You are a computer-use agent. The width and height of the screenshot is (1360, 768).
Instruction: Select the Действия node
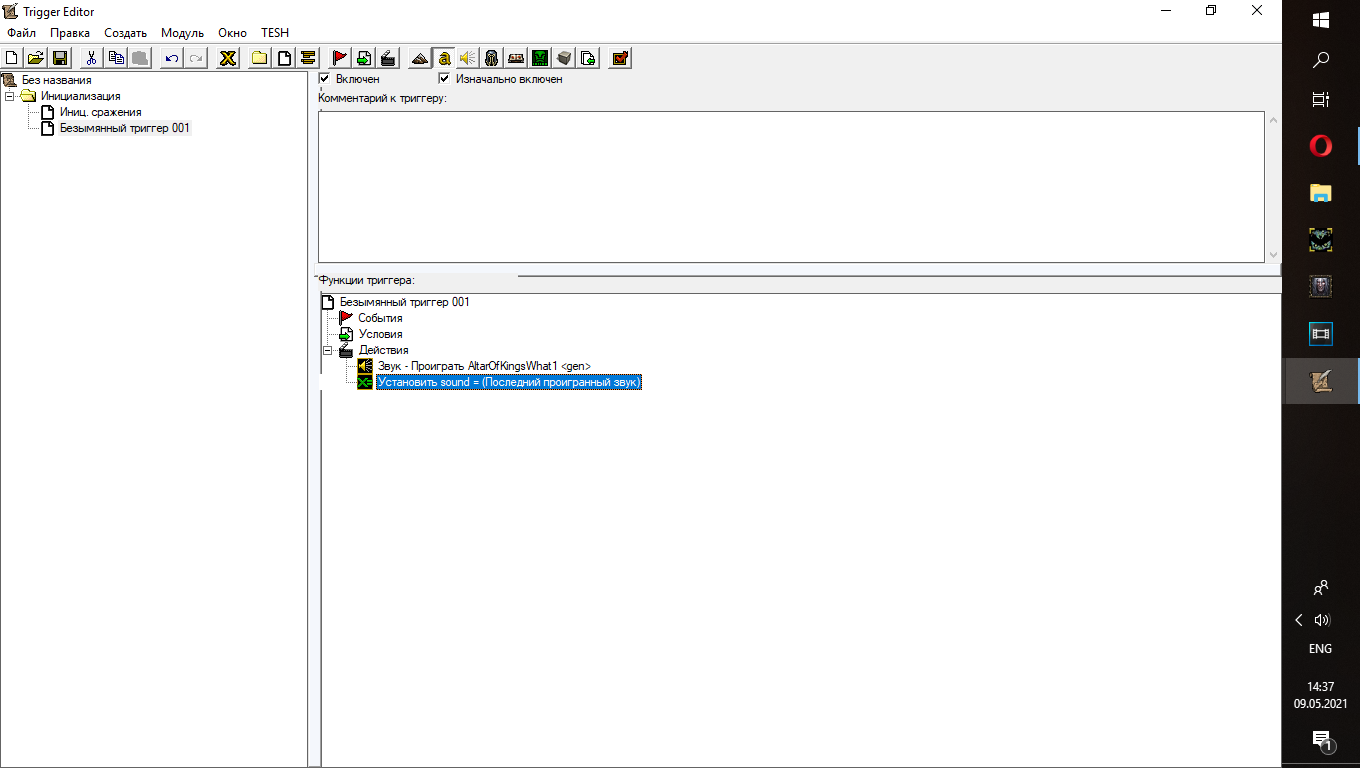[x=384, y=350]
